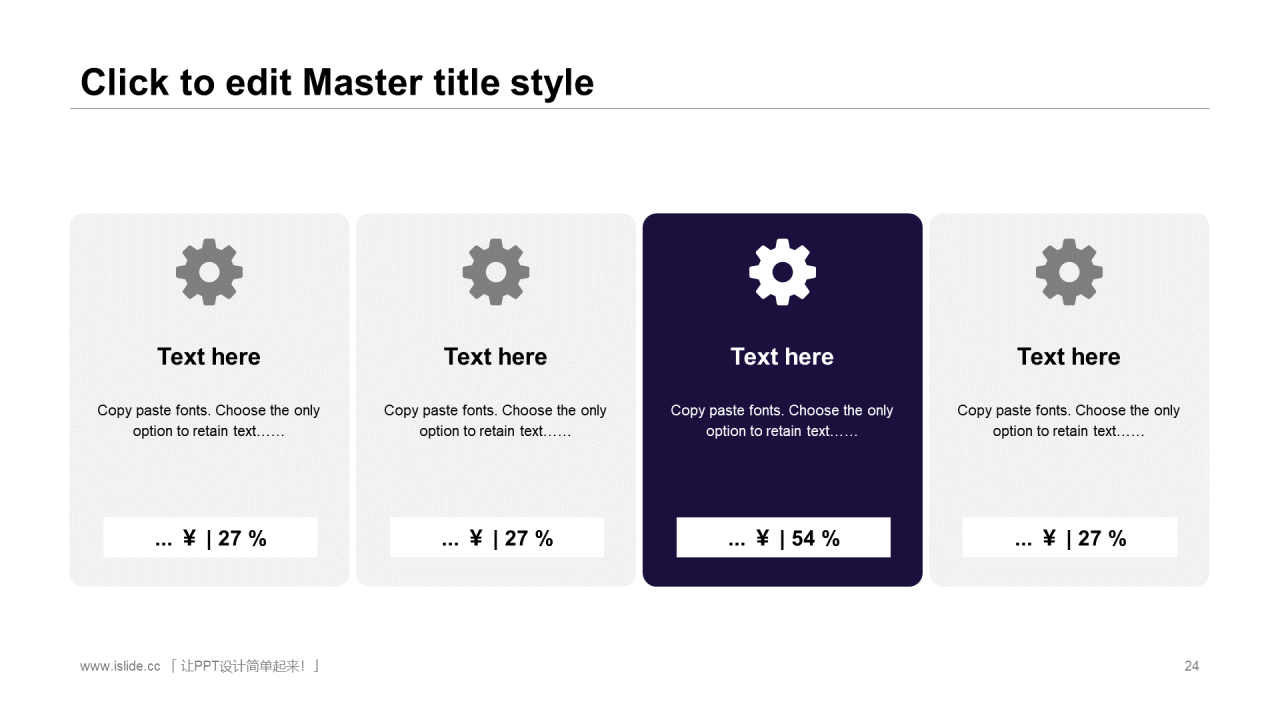Select the "Text here" heading in the first card

[209, 357]
